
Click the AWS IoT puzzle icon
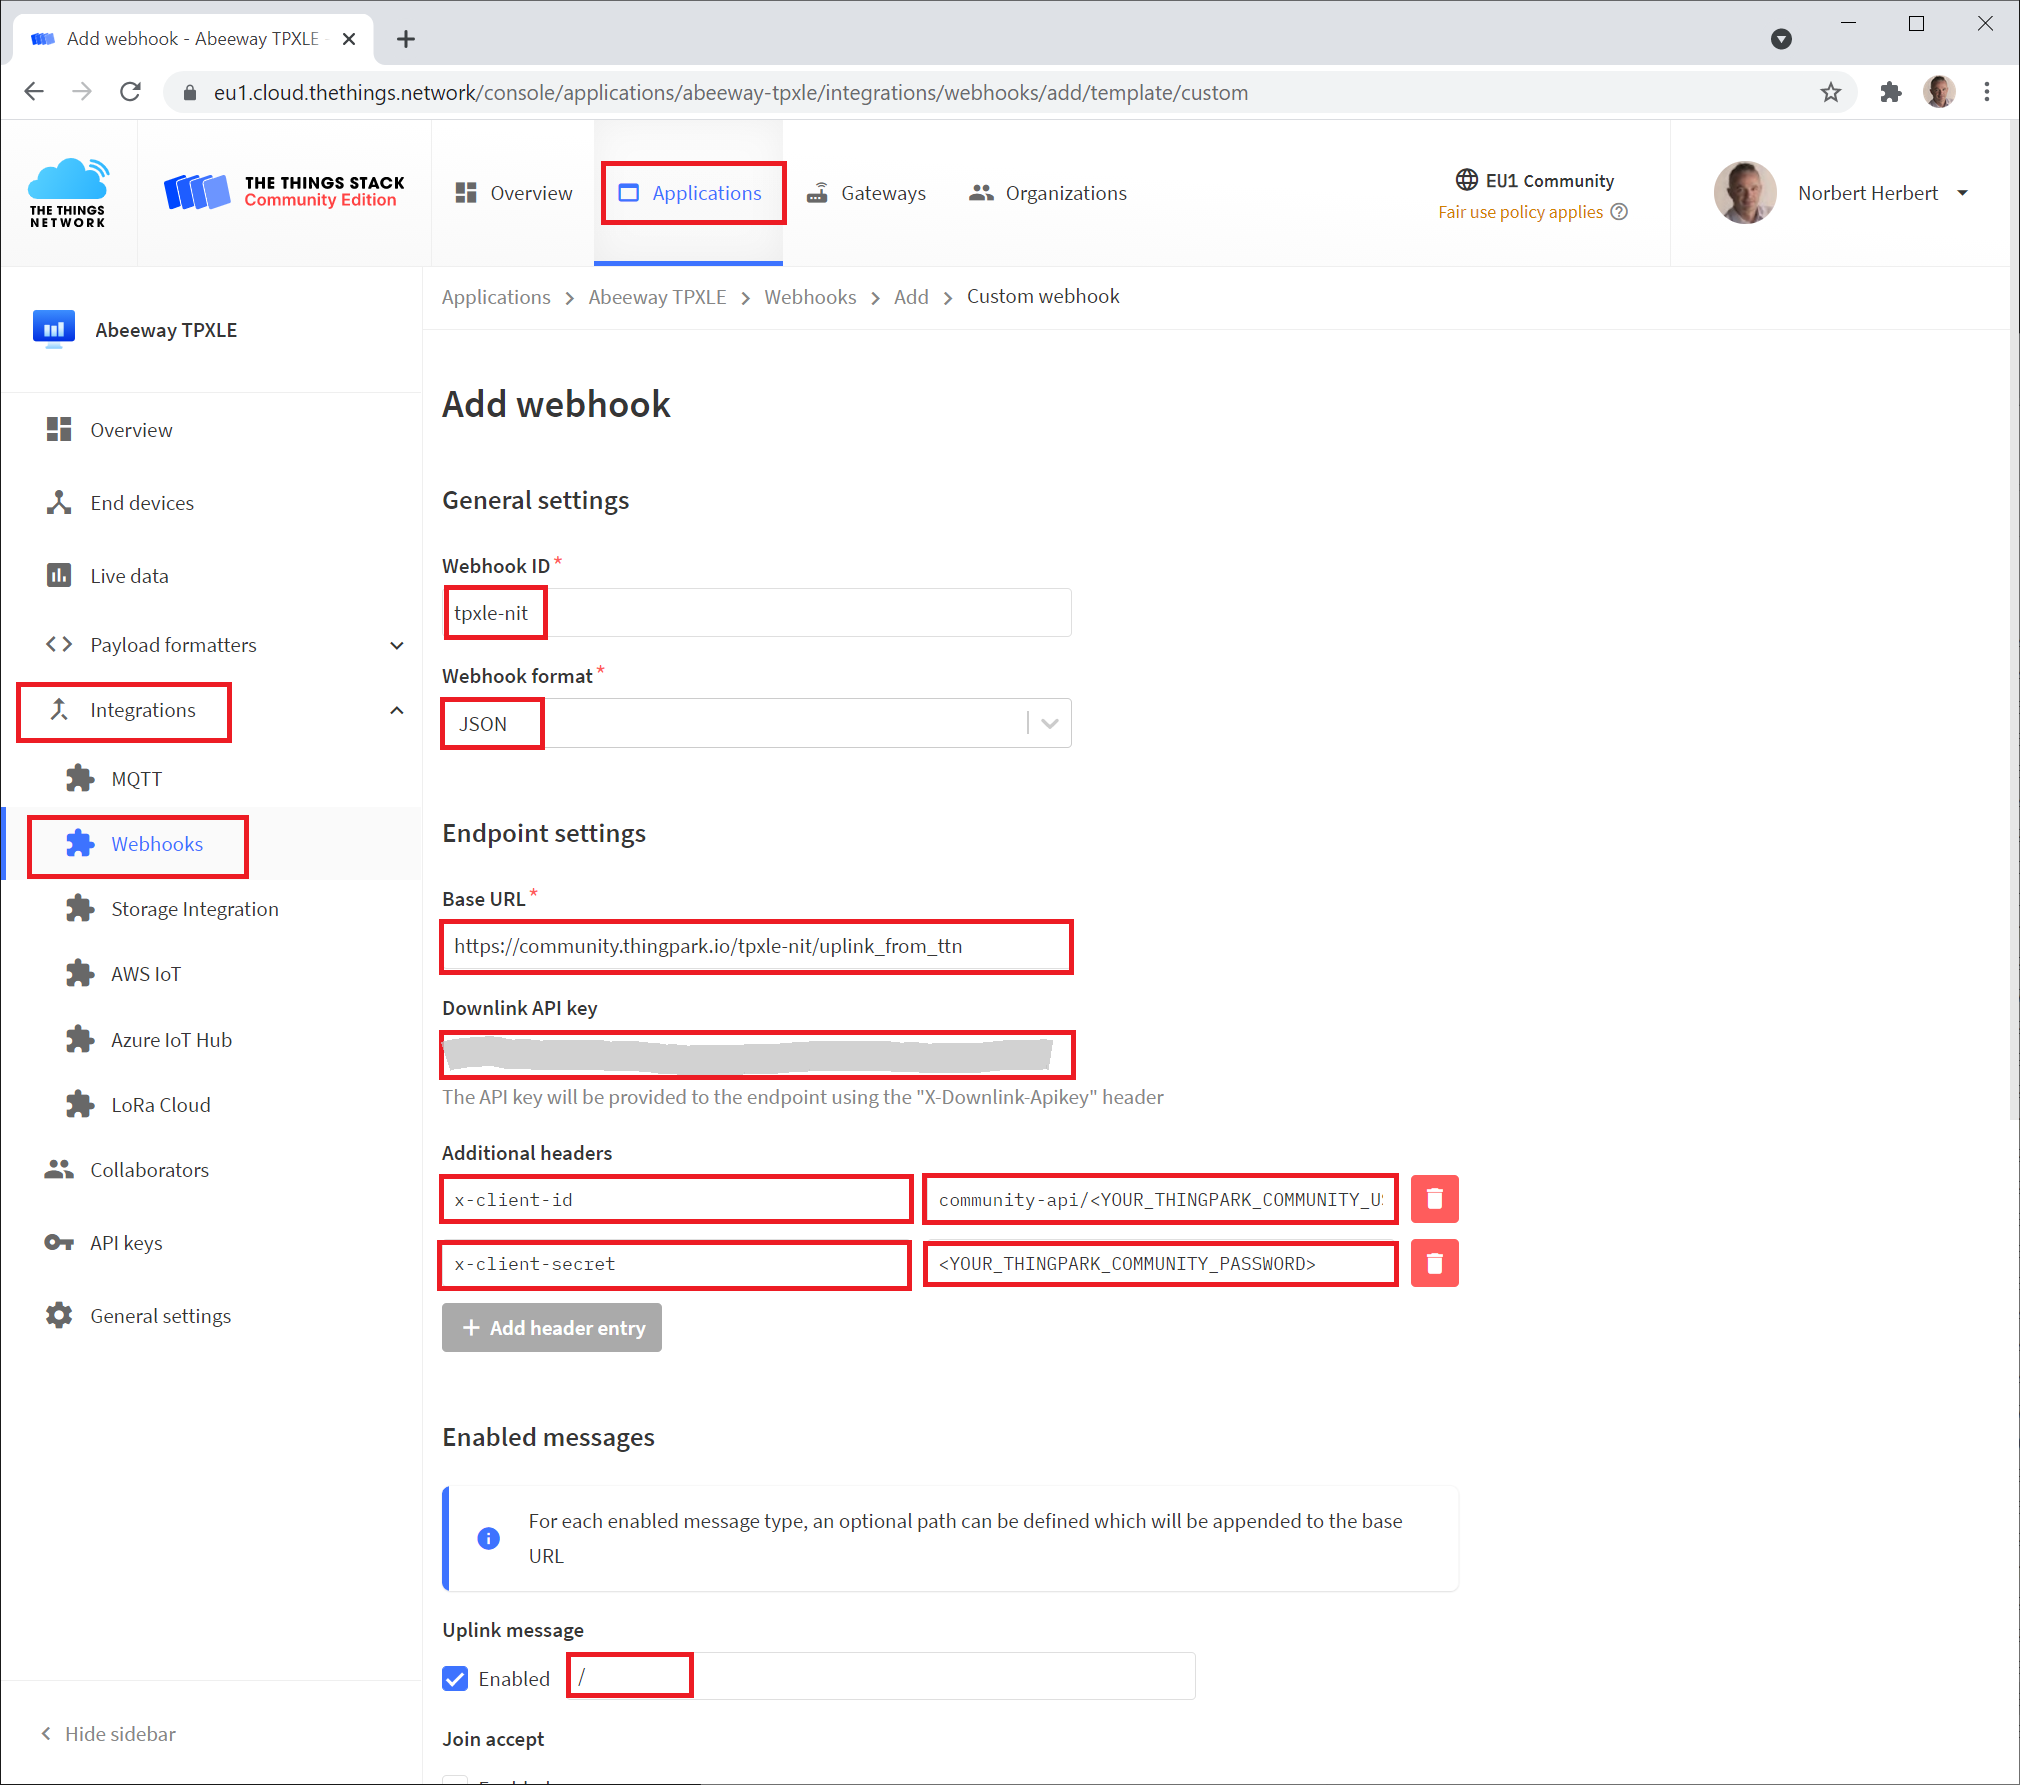tap(80, 974)
